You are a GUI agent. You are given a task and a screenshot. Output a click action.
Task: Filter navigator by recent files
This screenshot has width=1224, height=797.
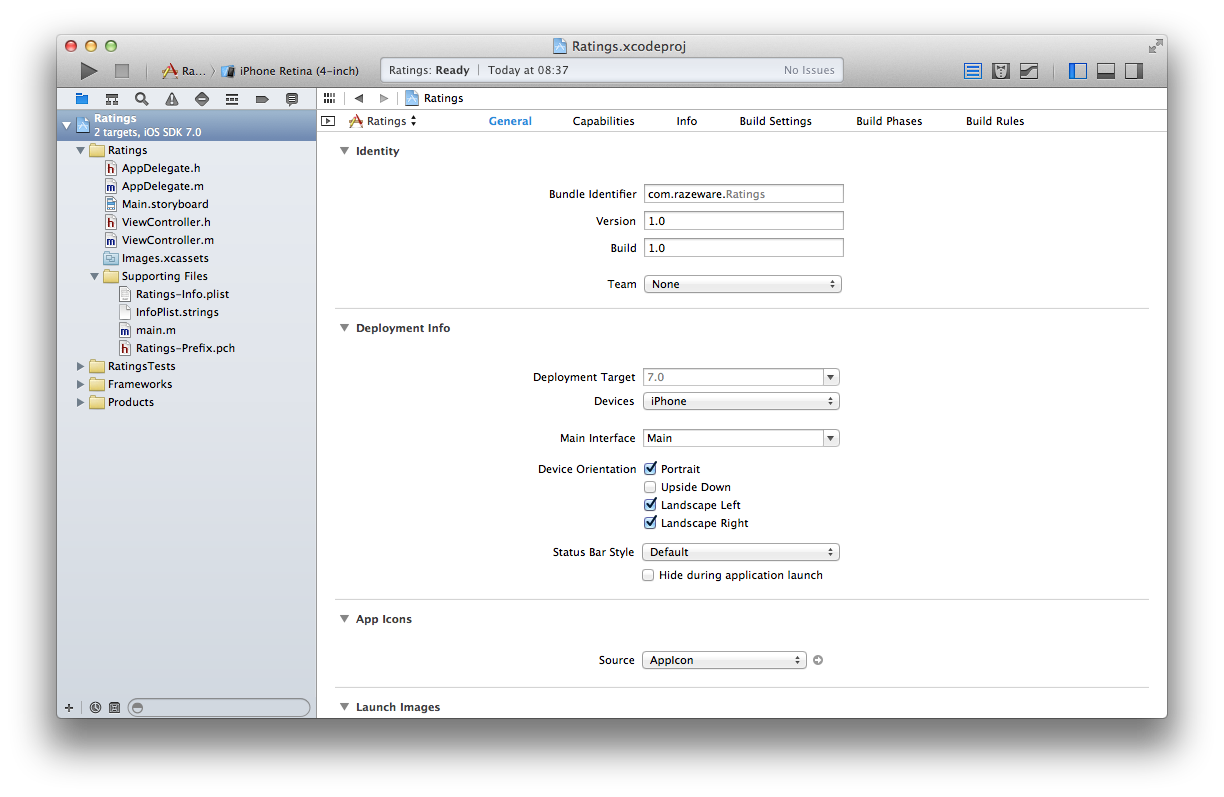(95, 707)
